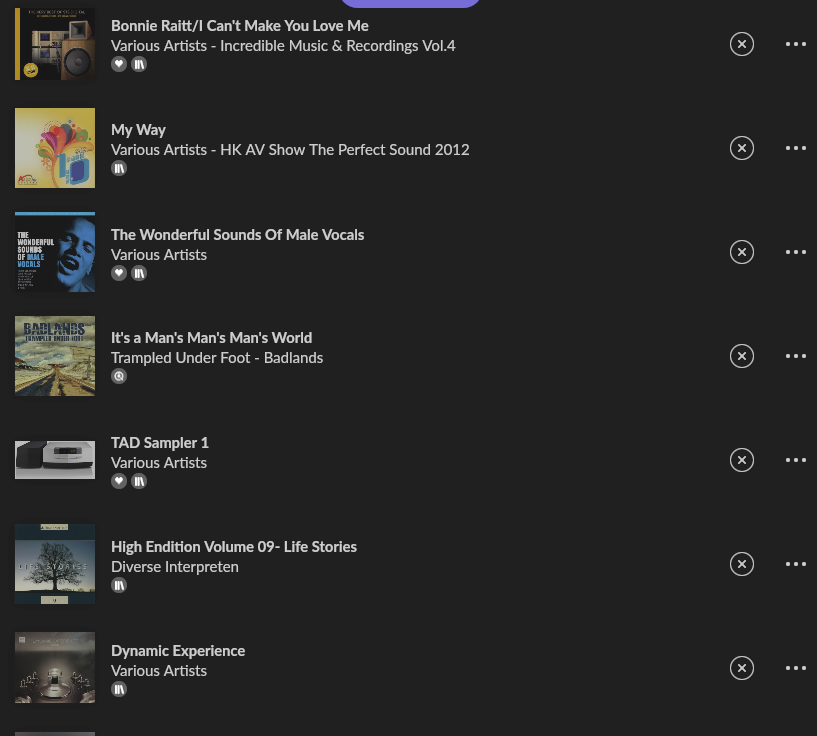This screenshot has width=817, height=736.
Task: Click library icon under Wonderful Sounds Of Male Vocals
Action: [x=139, y=273]
